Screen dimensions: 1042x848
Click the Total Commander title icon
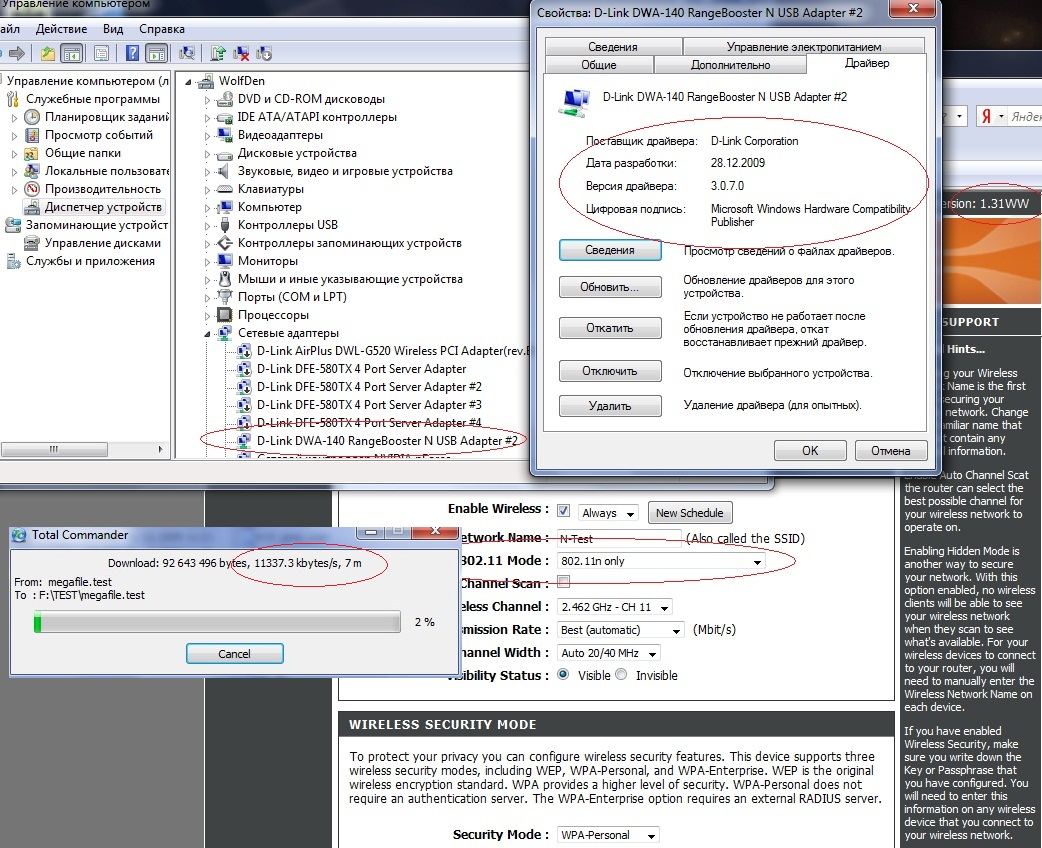point(19,535)
